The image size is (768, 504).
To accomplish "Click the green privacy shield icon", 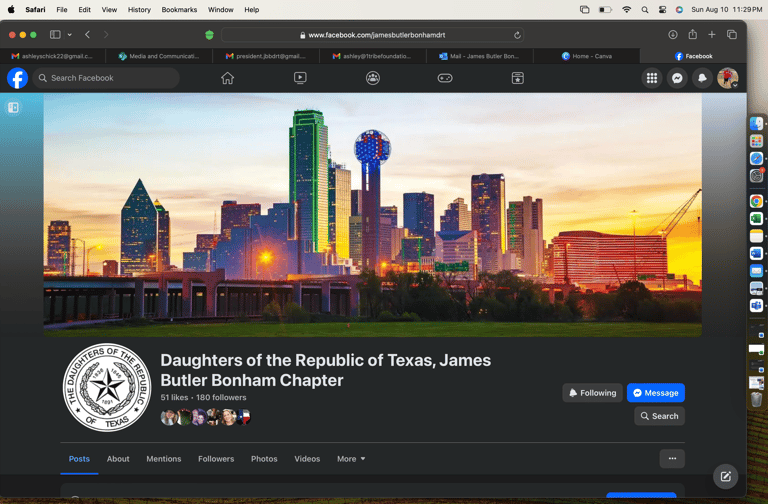I will pos(209,35).
